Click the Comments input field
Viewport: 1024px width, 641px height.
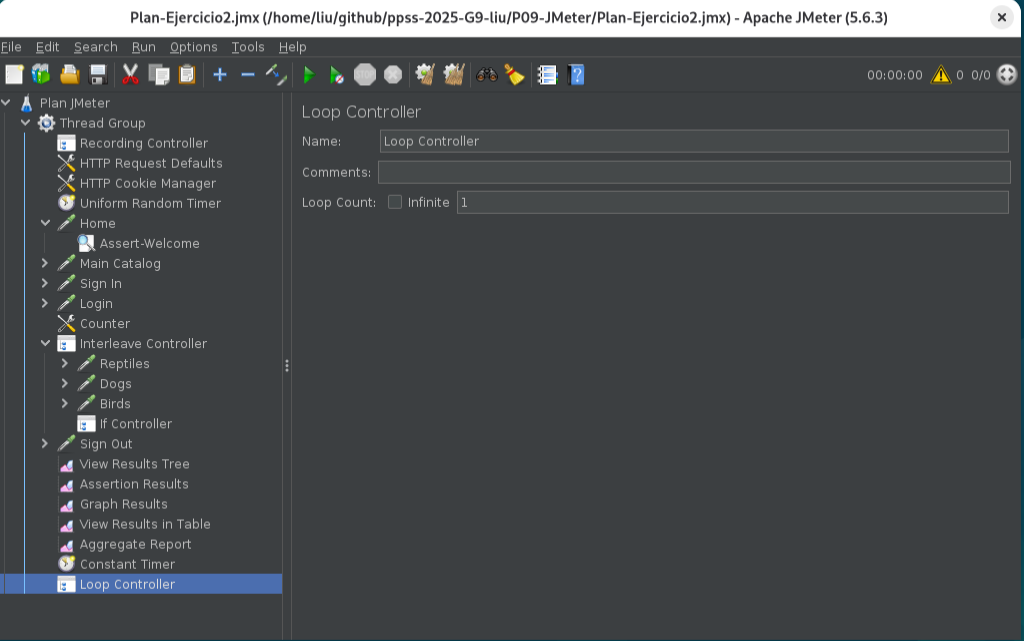pos(694,172)
